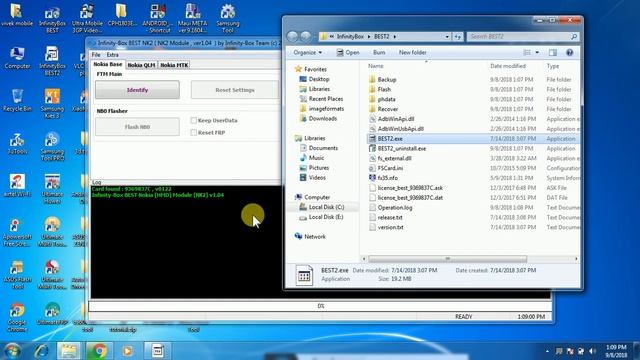Open the Google Chrome desktop shortcut
The height and width of the screenshot is (360, 640).
[x=17, y=318]
